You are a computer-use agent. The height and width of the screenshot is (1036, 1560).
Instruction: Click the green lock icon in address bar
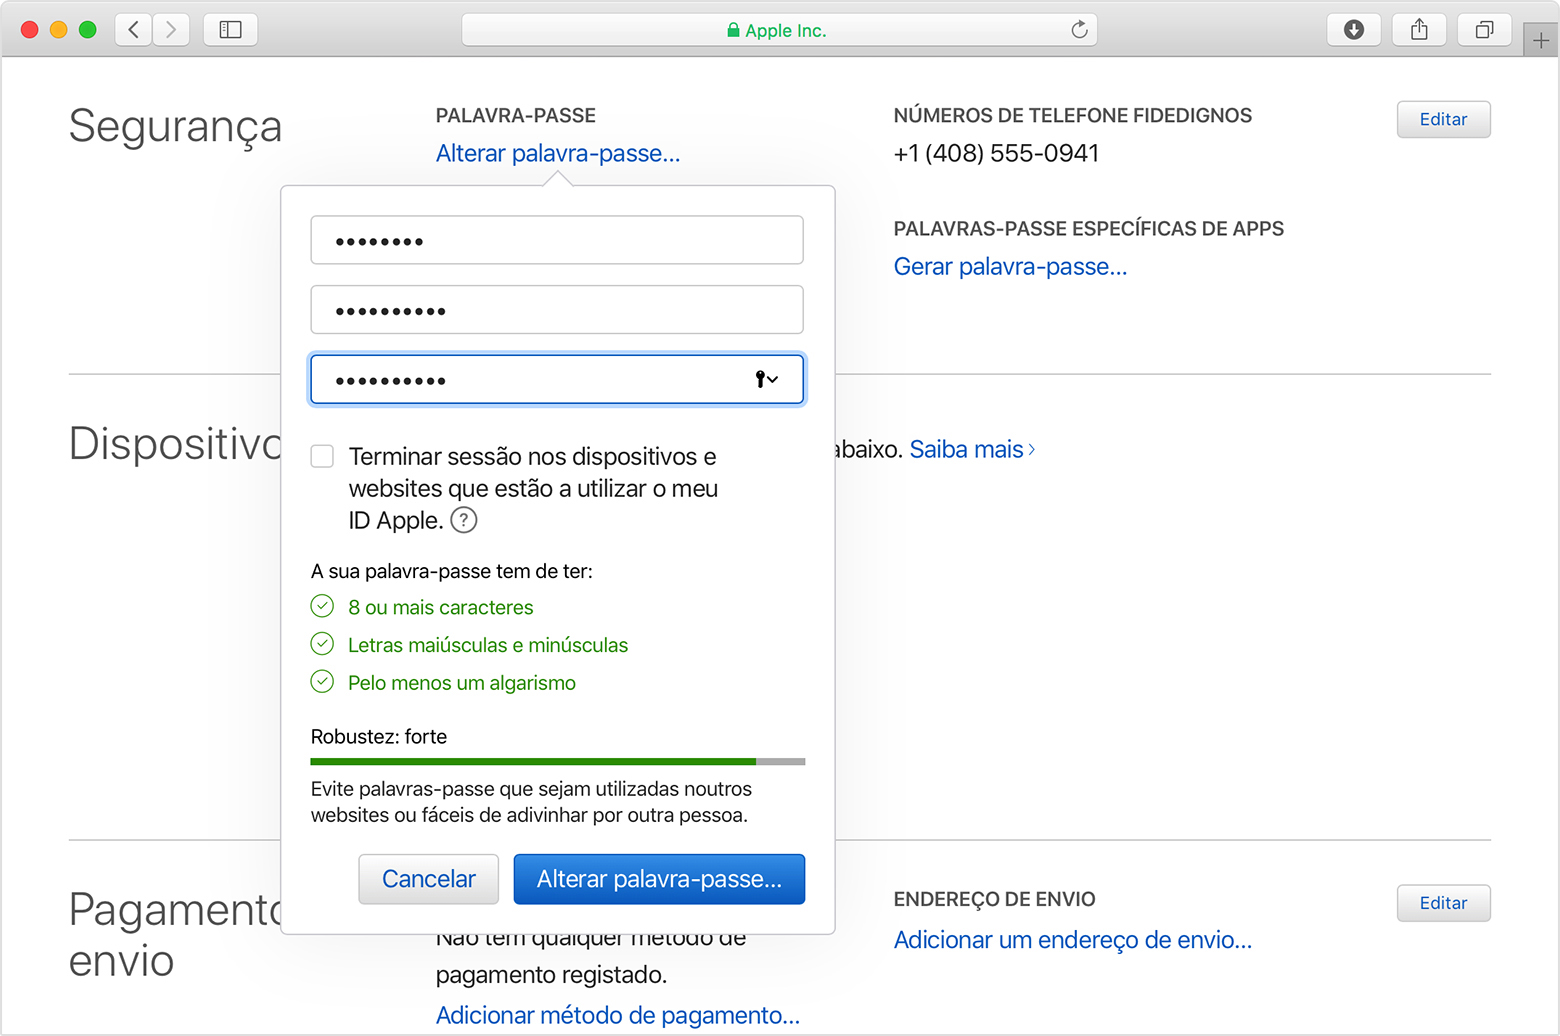[x=733, y=30]
